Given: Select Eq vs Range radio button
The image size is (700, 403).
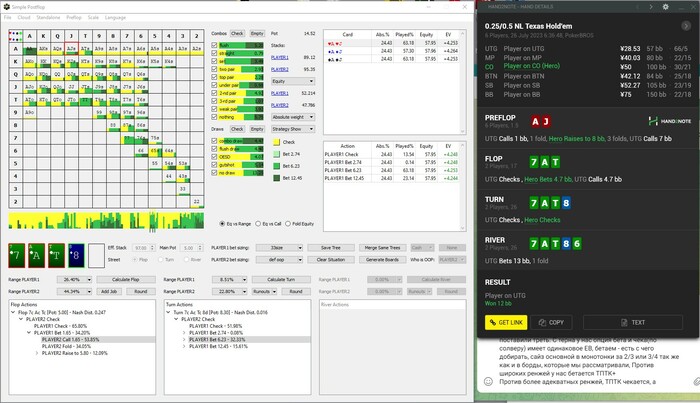Looking at the screenshot, I should click(222, 224).
